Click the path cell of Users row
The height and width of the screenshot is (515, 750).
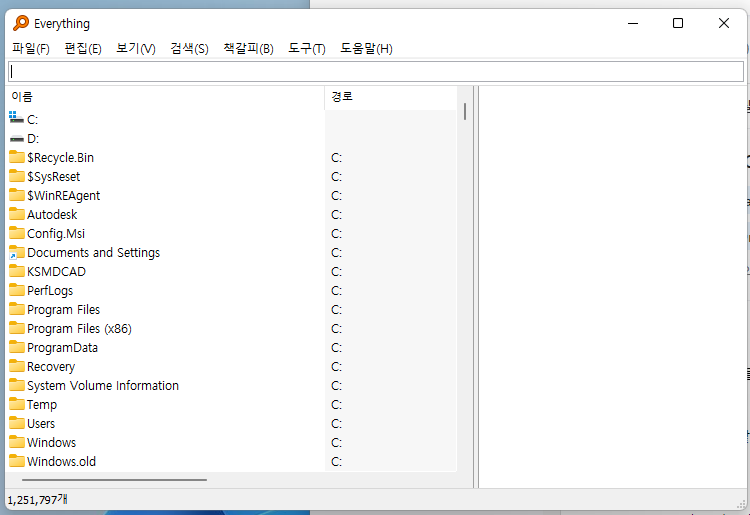coord(391,424)
